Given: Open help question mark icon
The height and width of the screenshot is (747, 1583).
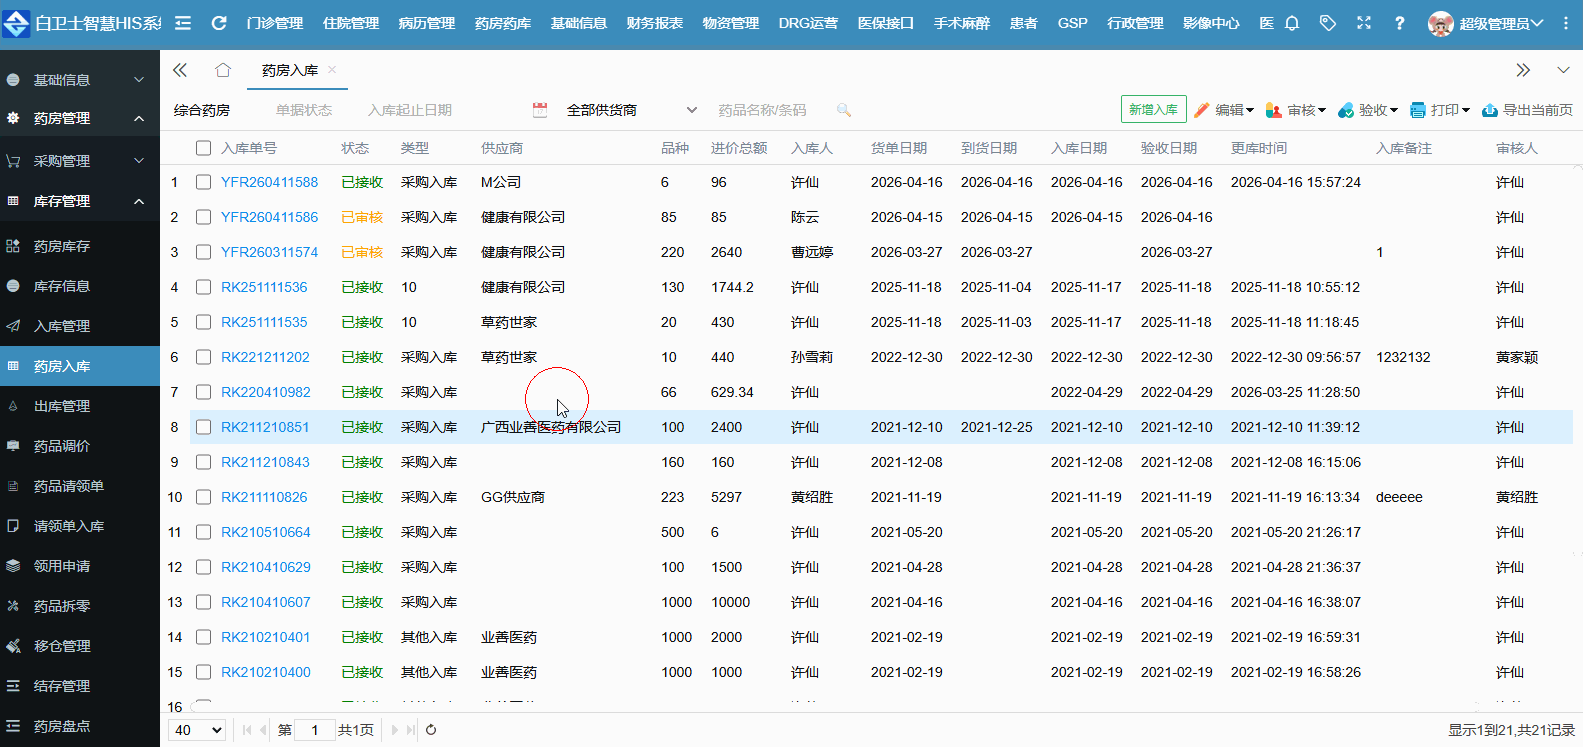Looking at the screenshot, I should (1399, 23).
